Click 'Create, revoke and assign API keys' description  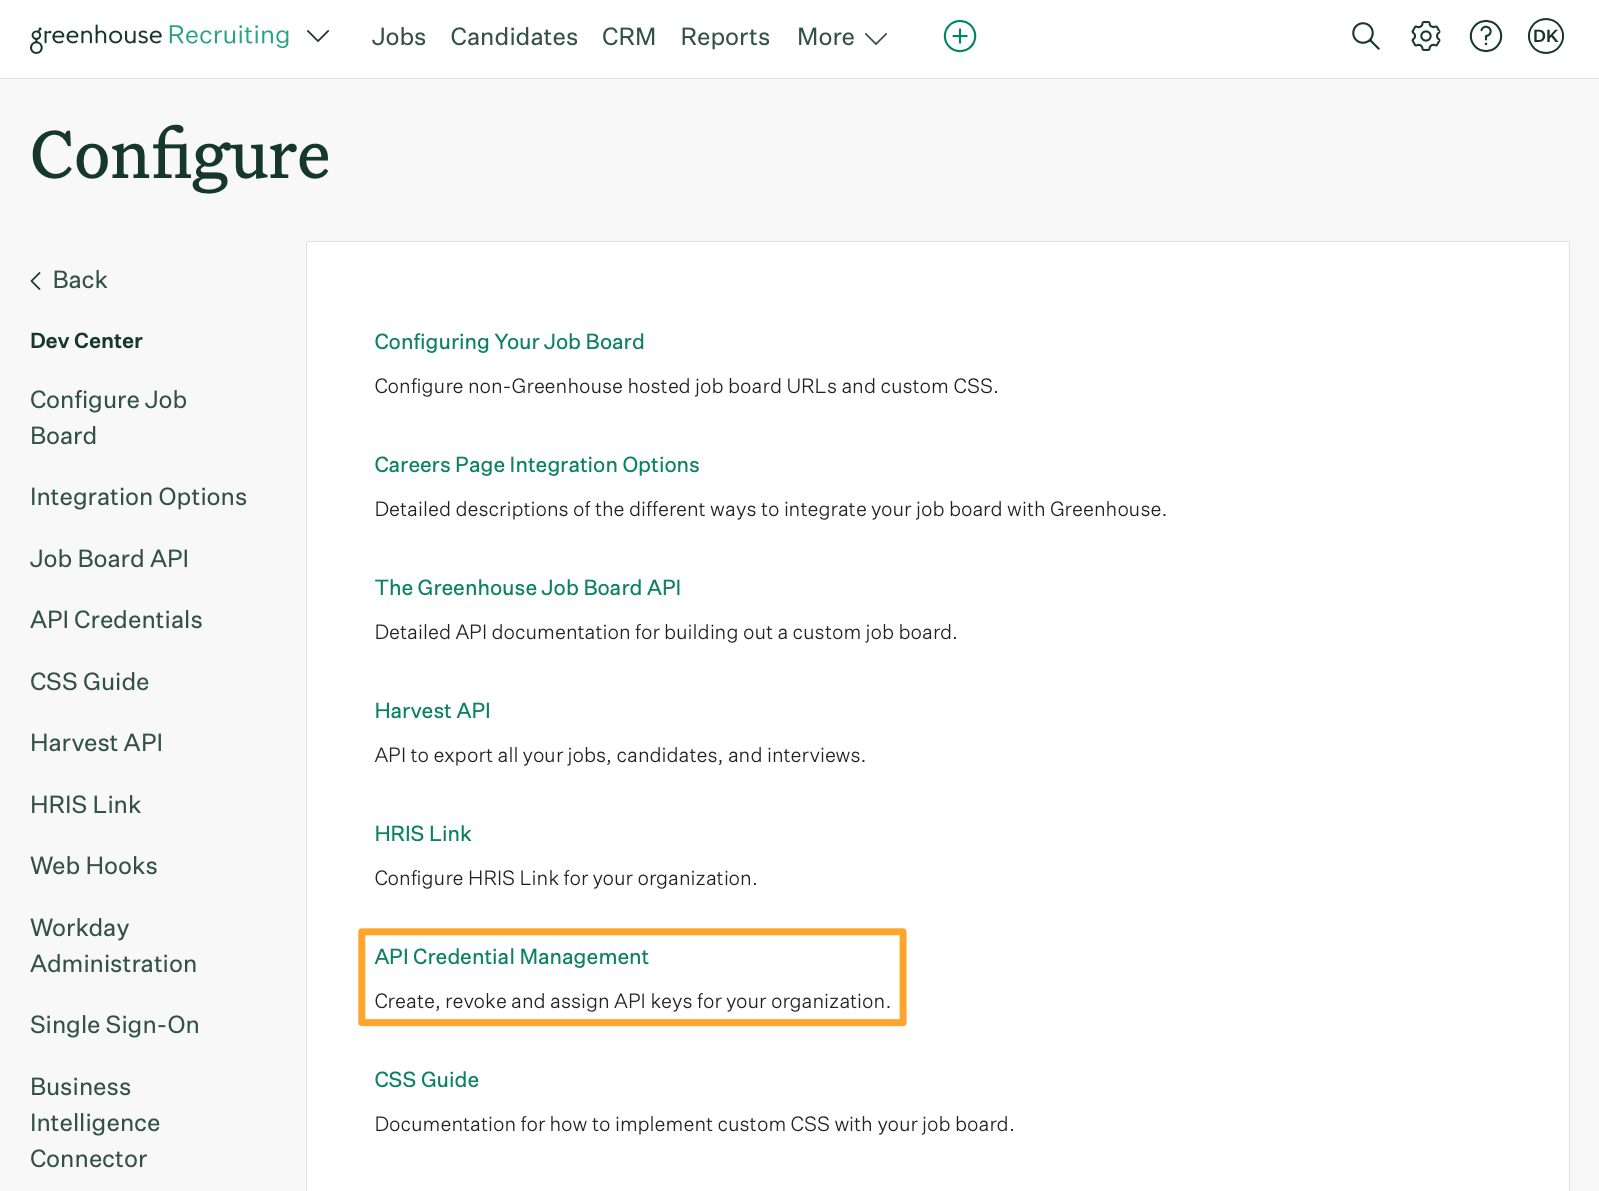click(x=632, y=1001)
